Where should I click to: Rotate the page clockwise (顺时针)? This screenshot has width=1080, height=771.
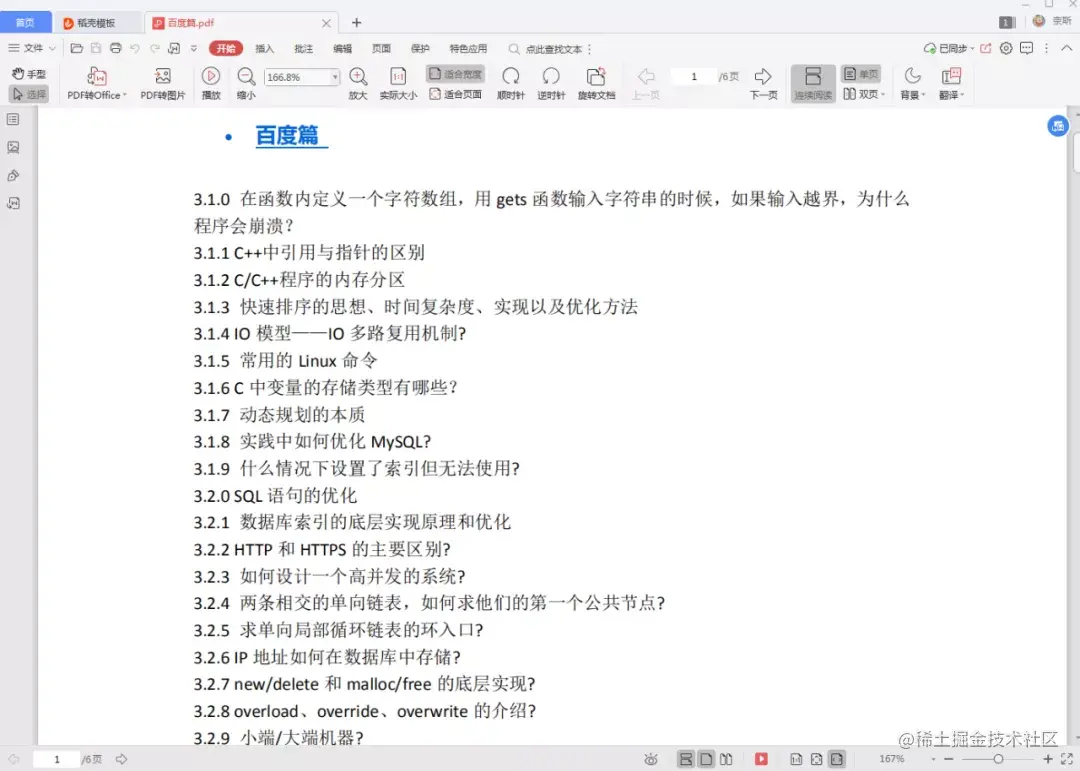pyautogui.click(x=511, y=80)
